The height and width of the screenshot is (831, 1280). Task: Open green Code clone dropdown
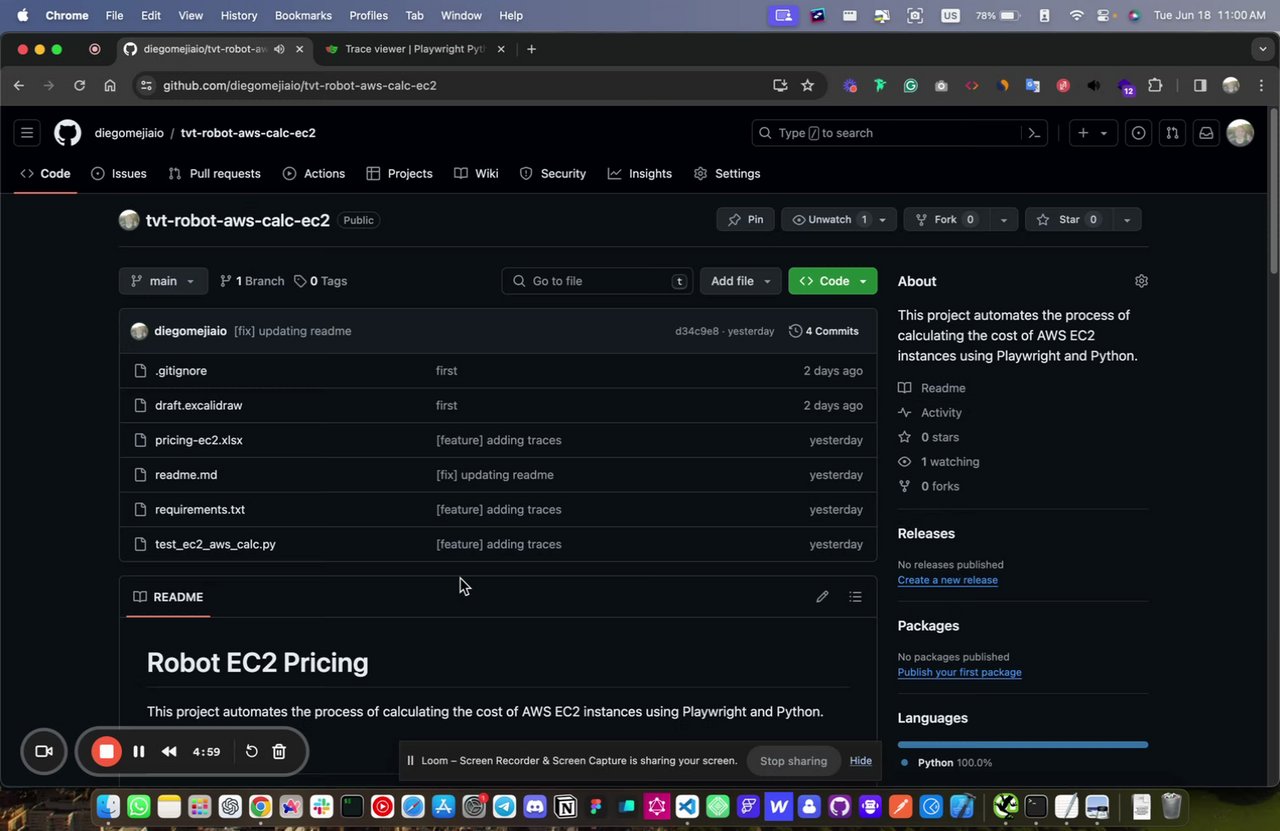coord(833,281)
